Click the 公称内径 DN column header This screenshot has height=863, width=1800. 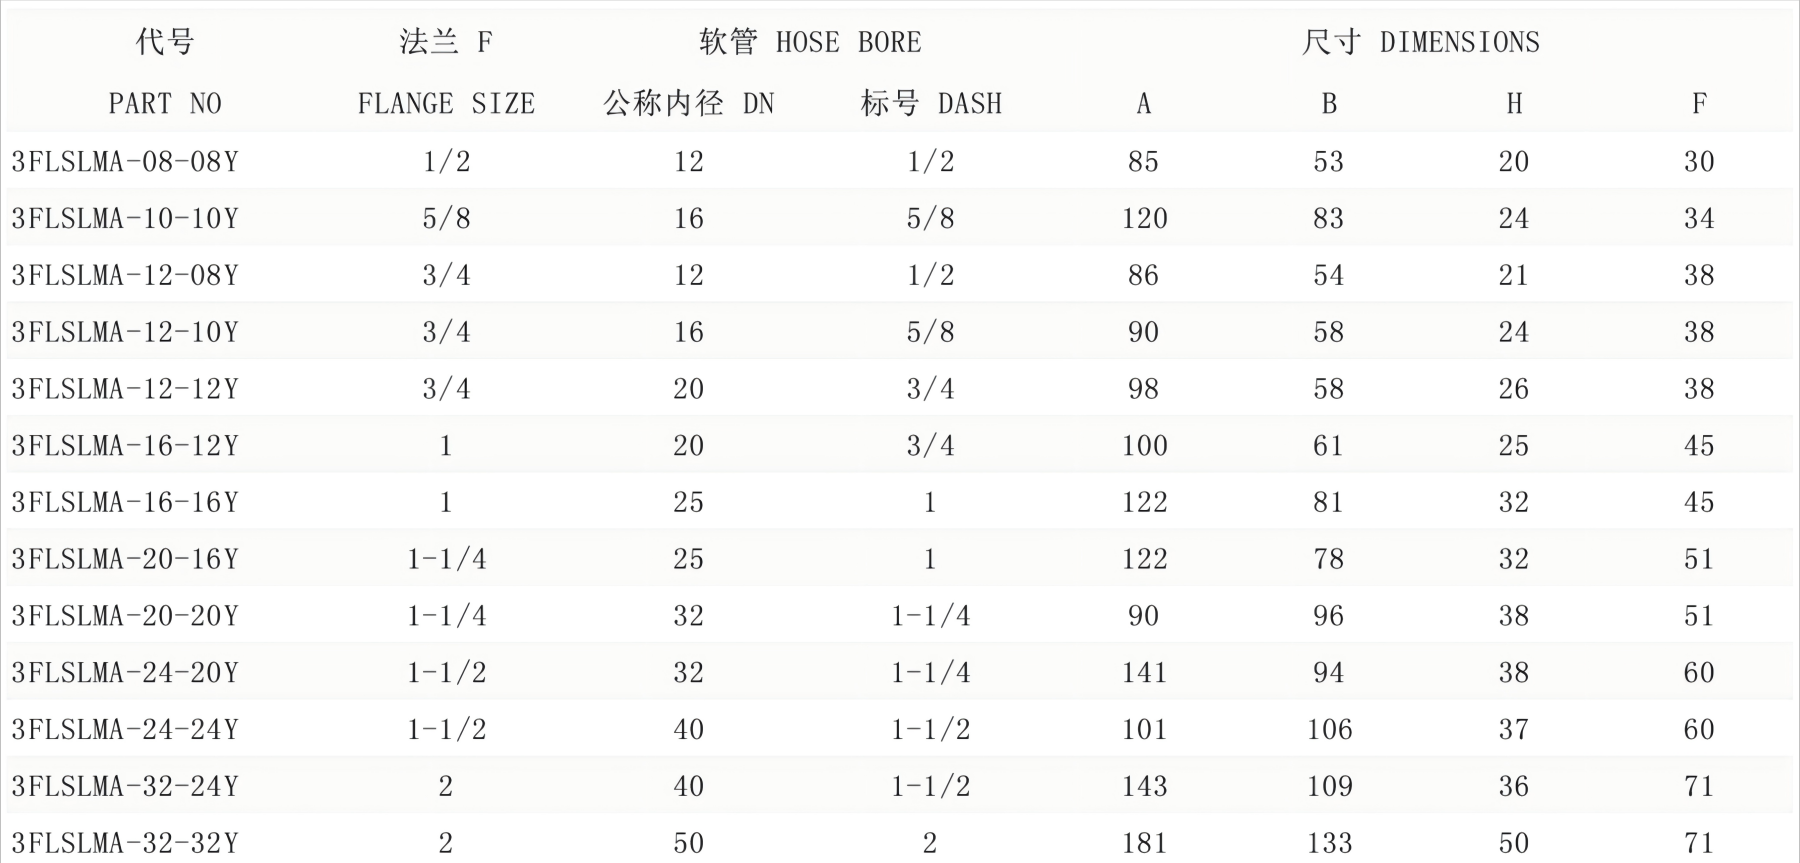(688, 104)
